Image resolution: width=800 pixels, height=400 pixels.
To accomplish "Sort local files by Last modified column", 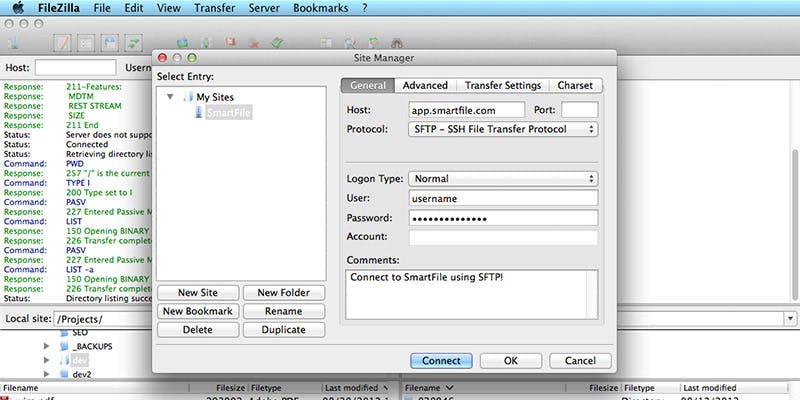I will coord(356,388).
